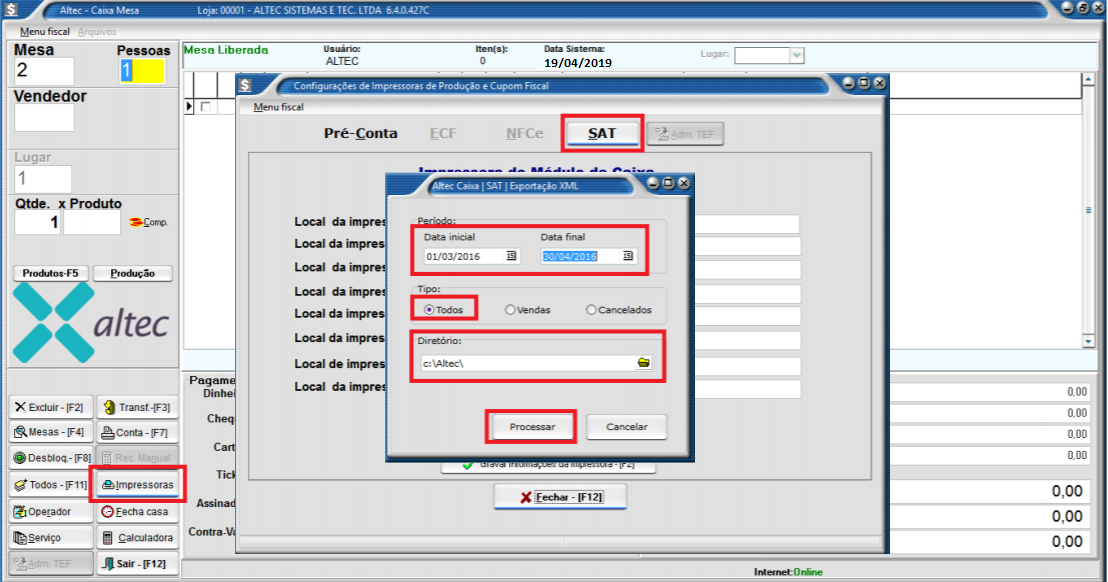Browse for the Diretório folder
The height and width of the screenshot is (582, 1108).
coord(643,362)
